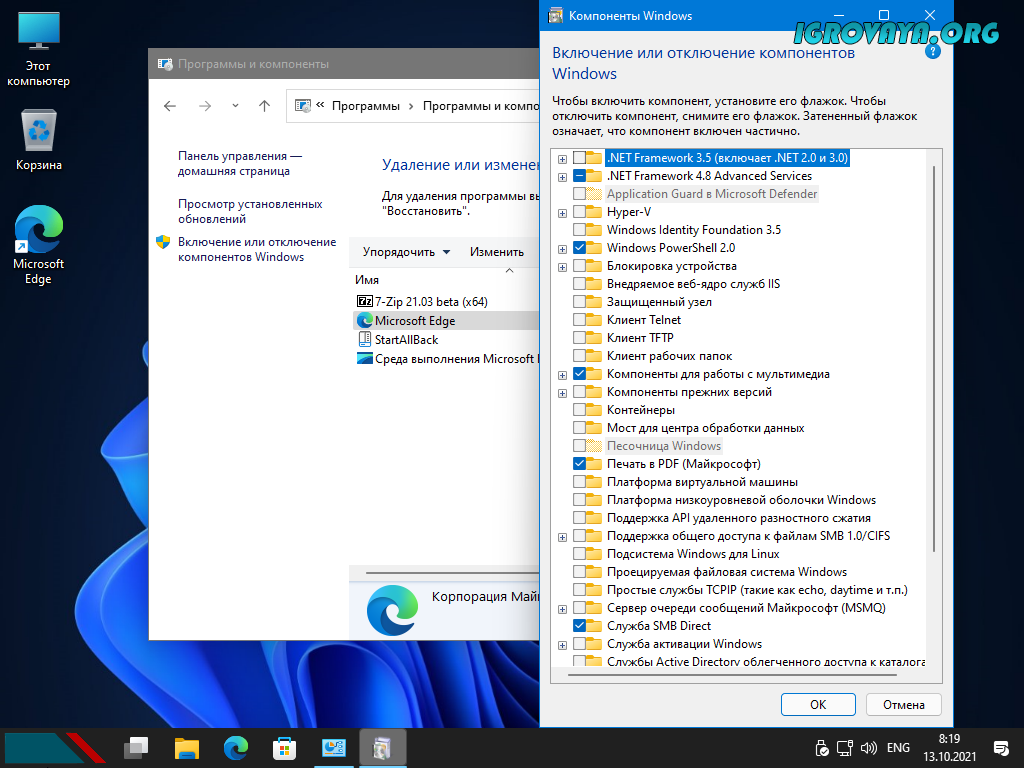This screenshot has width=1024, height=768.
Task: Click the up arrow navigation icon
Action: click(x=264, y=106)
